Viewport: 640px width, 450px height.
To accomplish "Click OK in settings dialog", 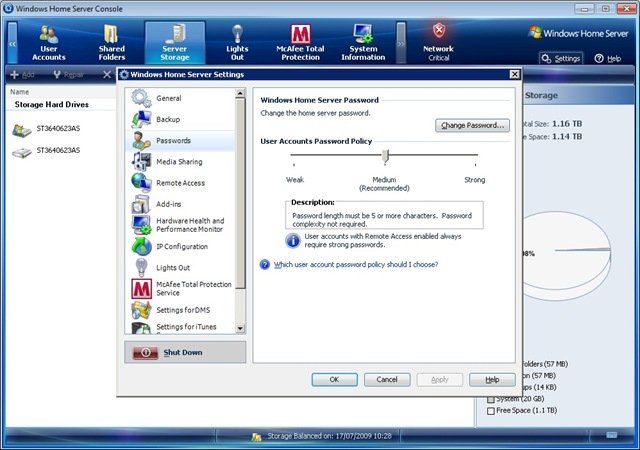I will [x=334, y=380].
